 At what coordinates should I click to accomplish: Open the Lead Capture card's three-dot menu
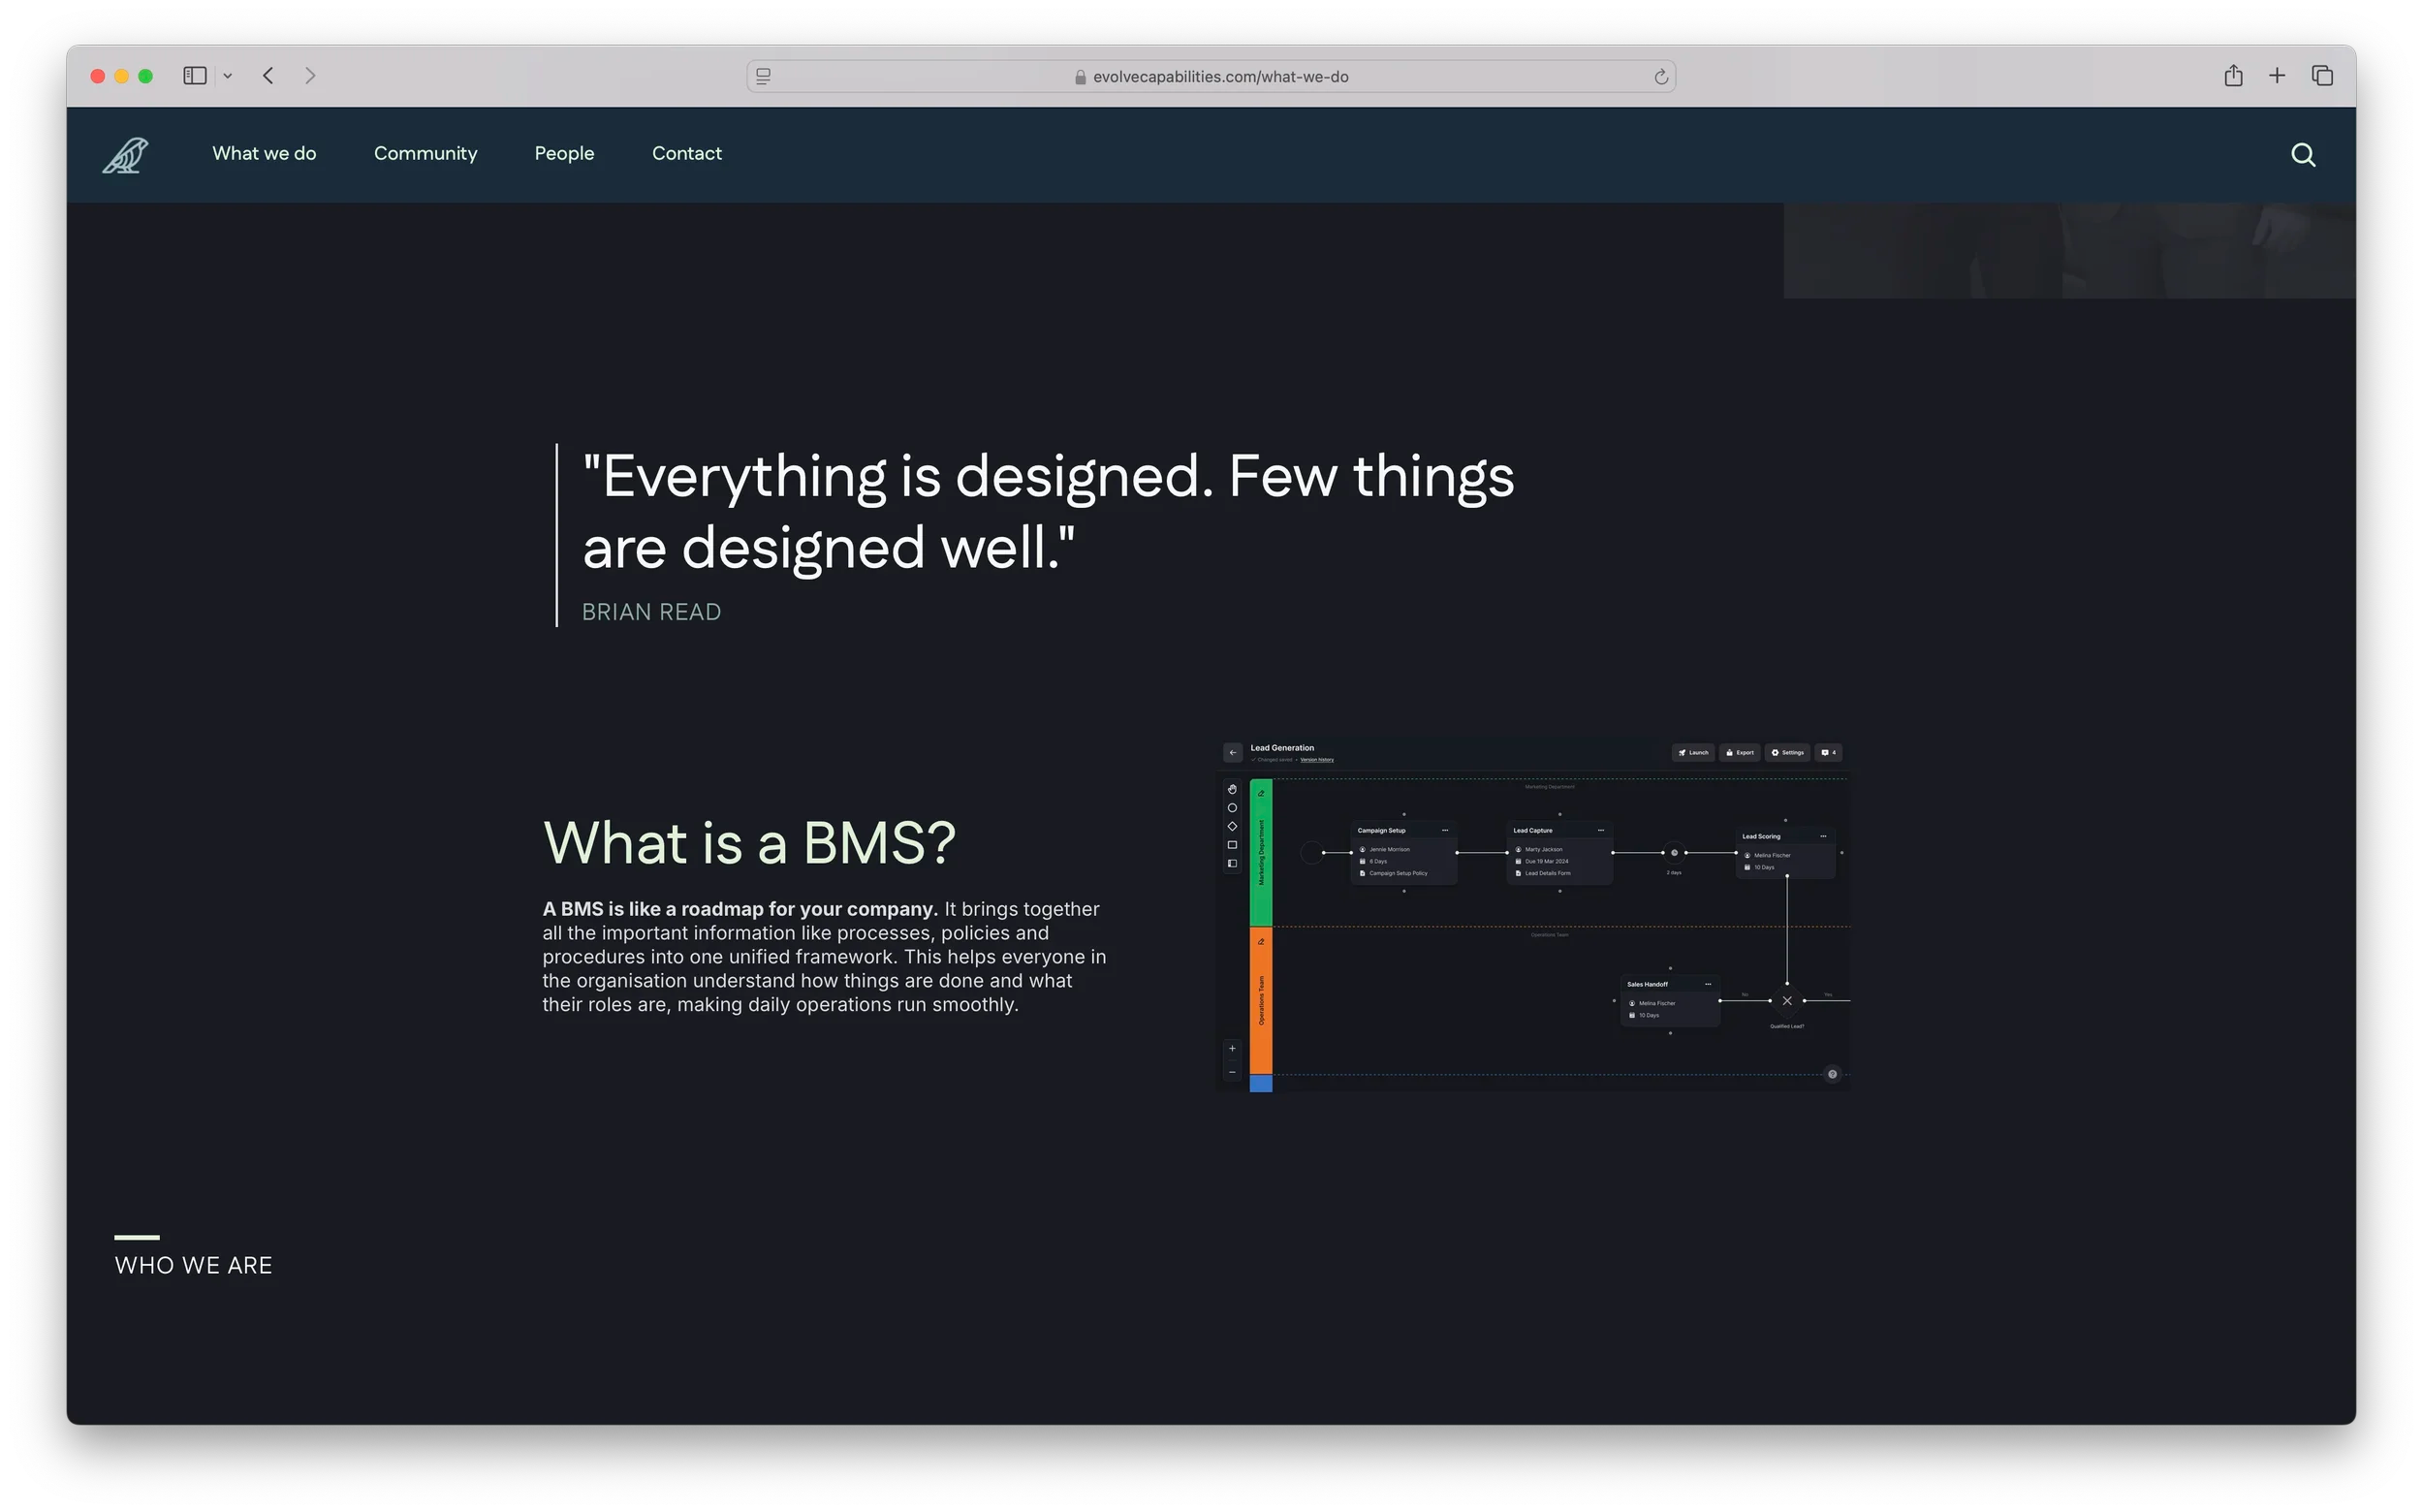pos(1600,831)
